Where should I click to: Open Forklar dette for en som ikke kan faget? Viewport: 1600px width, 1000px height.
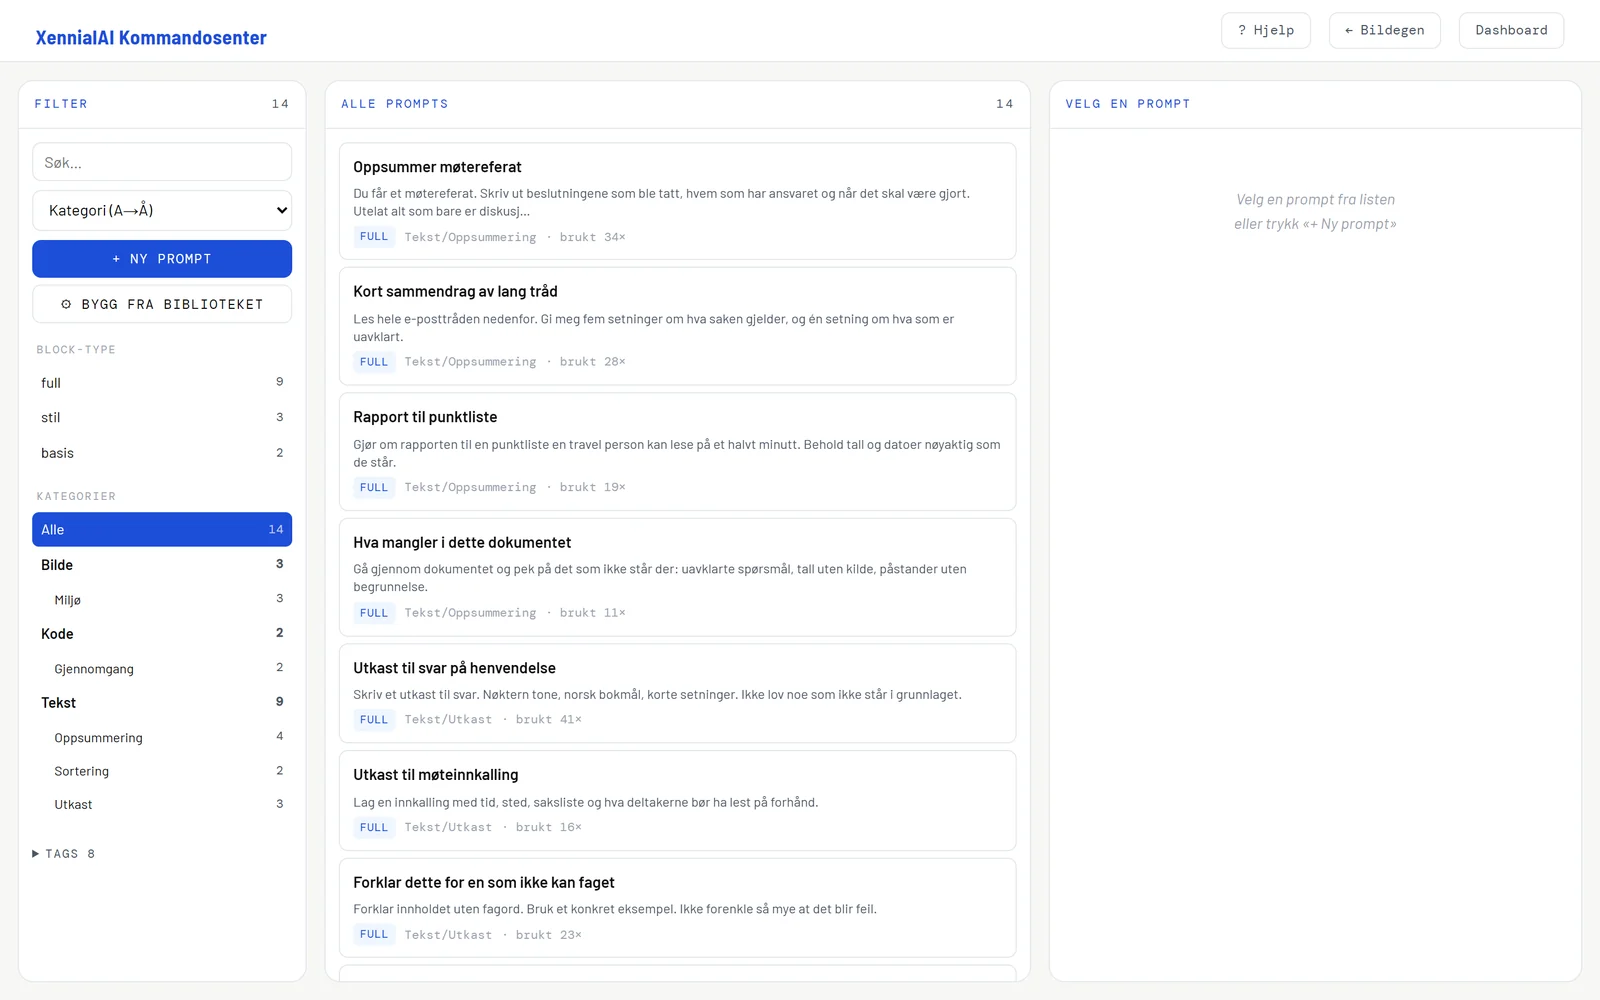pyautogui.click(x=678, y=908)
